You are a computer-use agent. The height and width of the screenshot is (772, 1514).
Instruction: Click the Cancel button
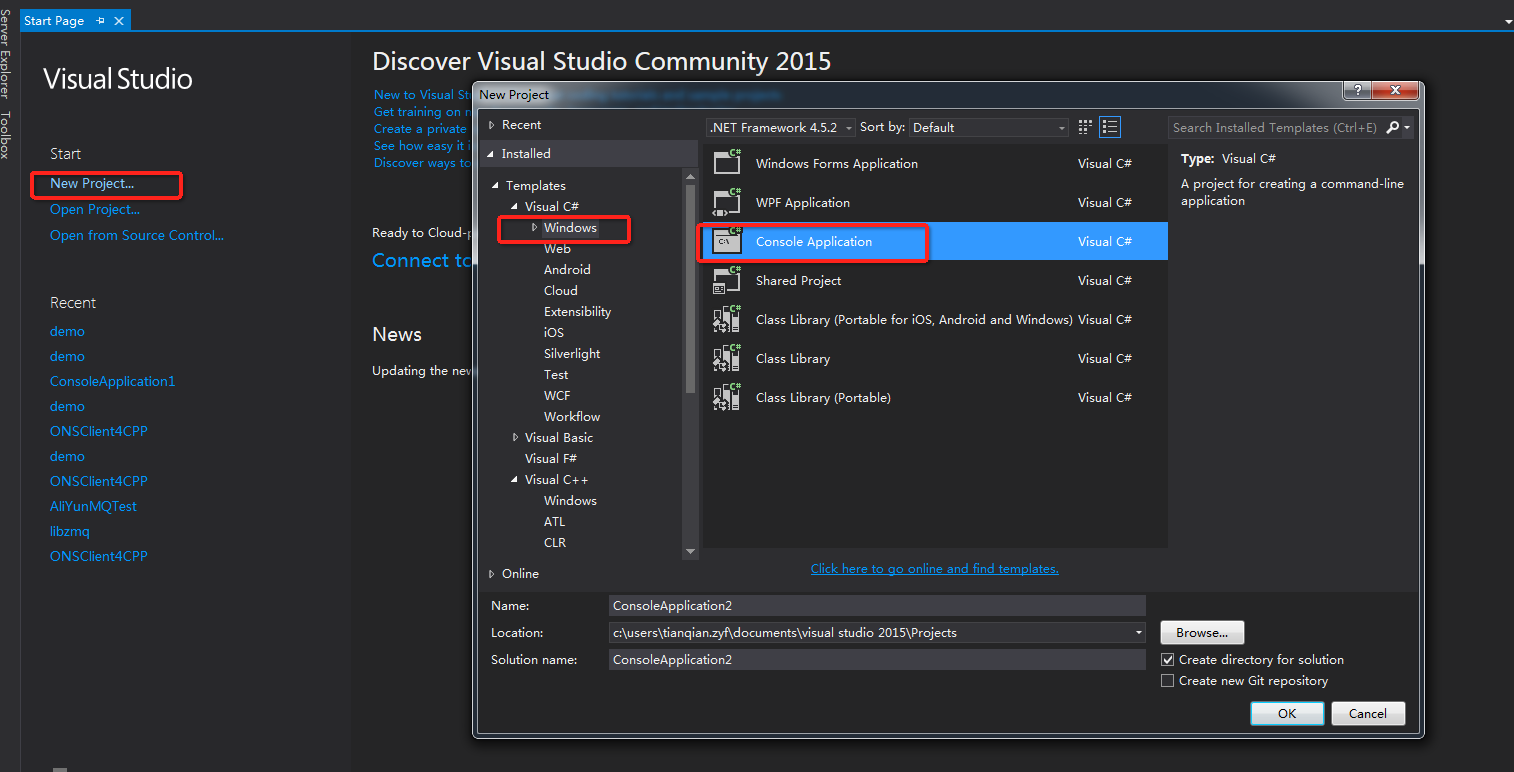point(1368,714)
